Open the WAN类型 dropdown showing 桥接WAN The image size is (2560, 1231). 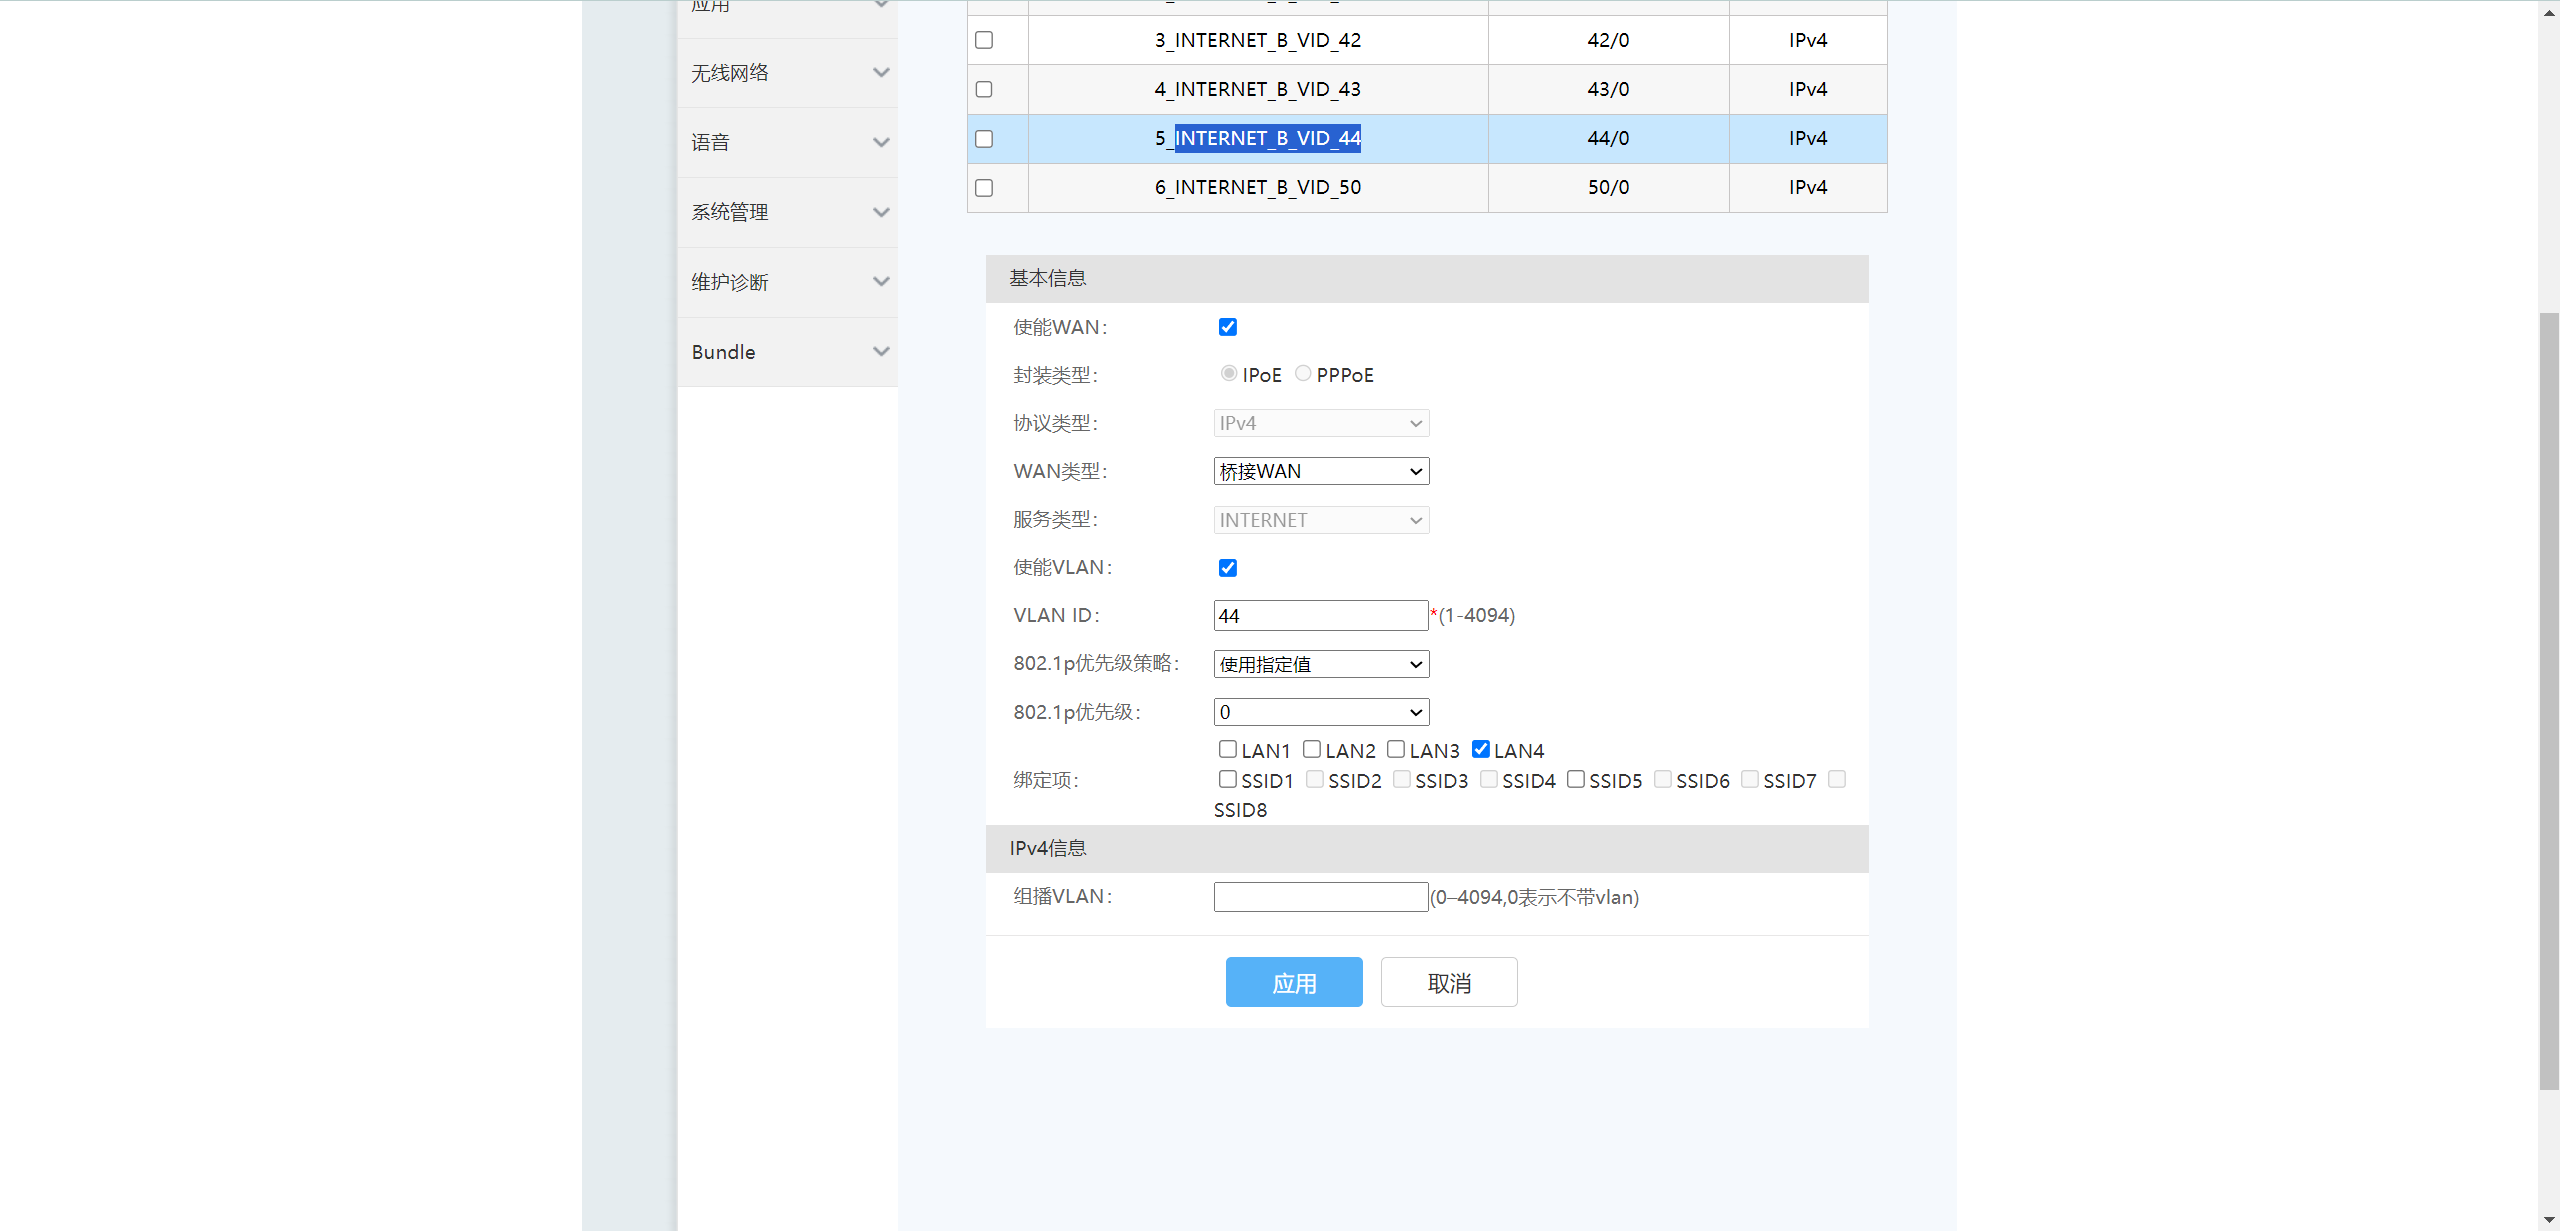[x=1320, y=471]
